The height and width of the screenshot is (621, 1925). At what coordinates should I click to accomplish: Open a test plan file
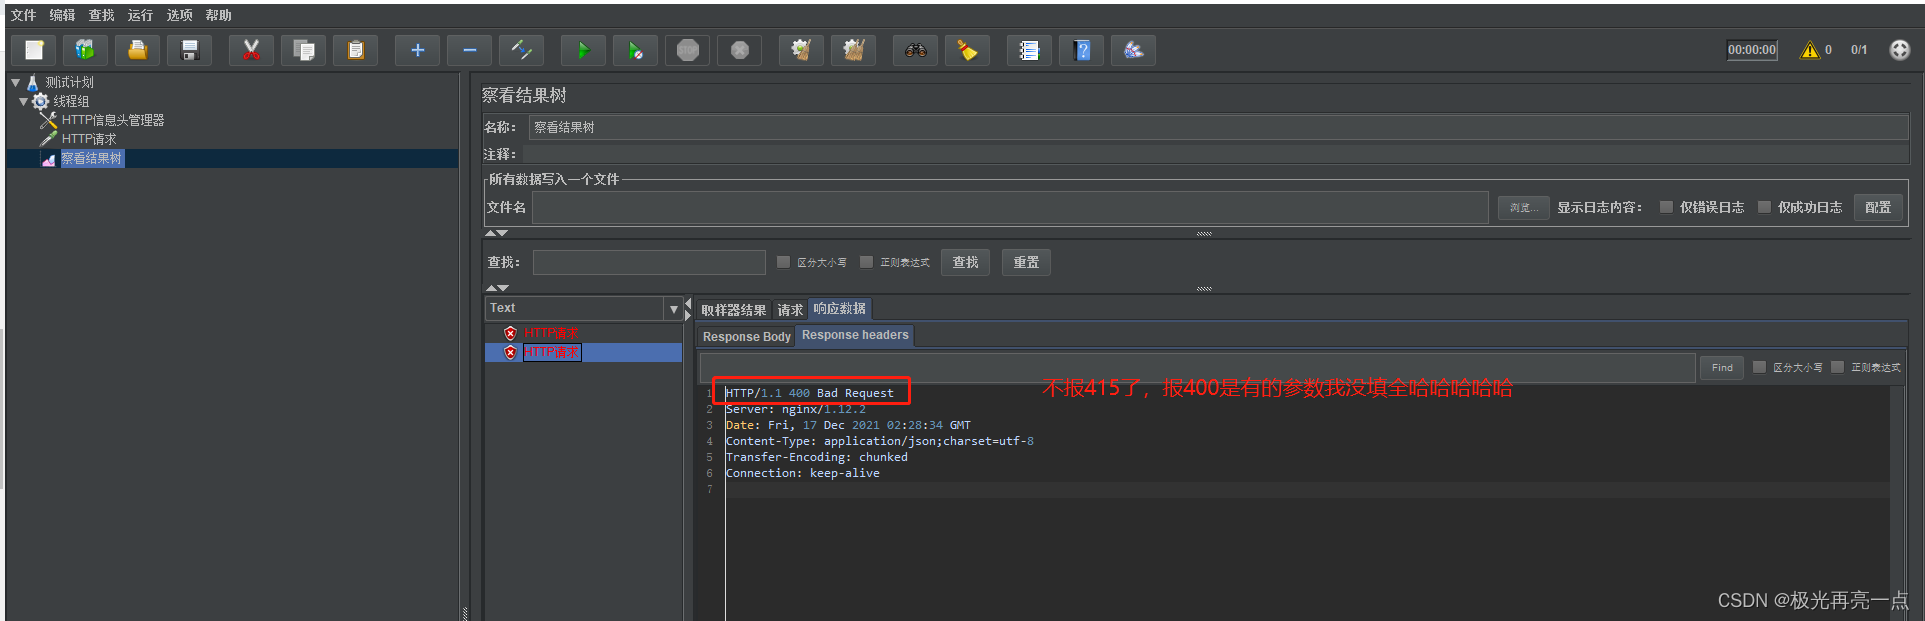(138, 50)
